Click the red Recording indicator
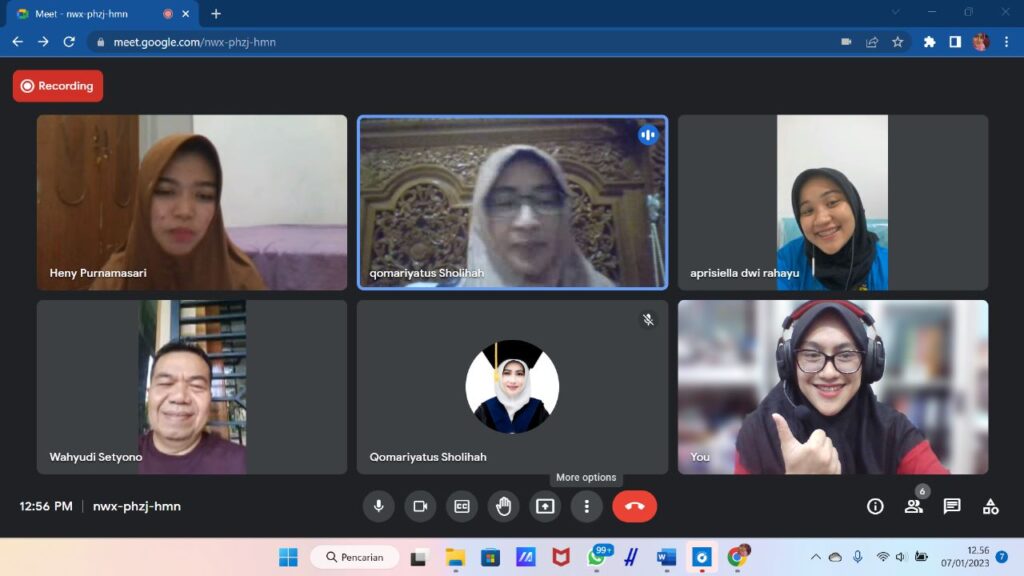Screen dimensions: 1024x576 (x=57, y=86)
